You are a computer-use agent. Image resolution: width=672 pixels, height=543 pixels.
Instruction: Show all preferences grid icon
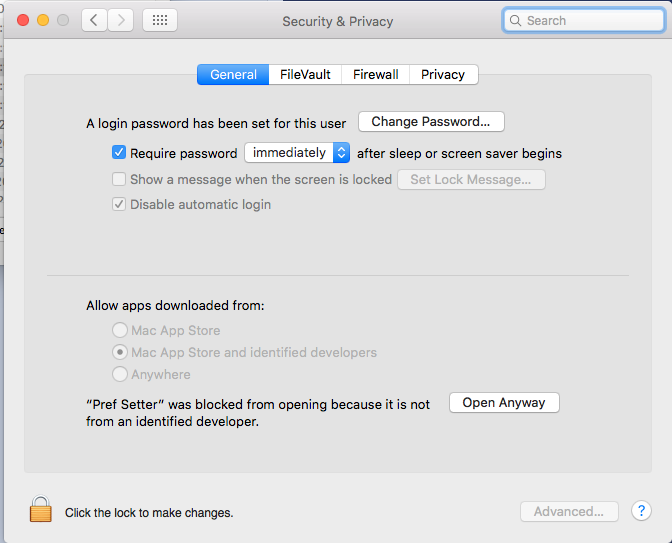(160, 20)
